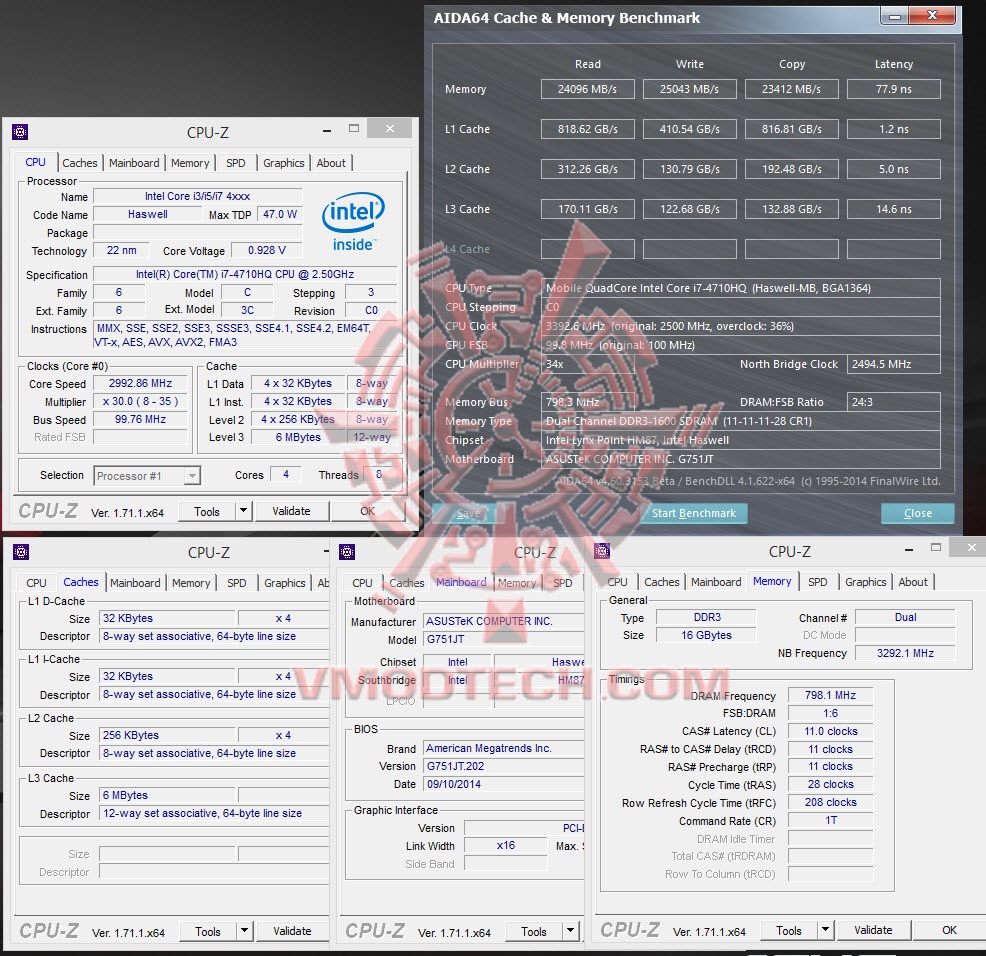Open Tools dropdown arrow in Caches window
Image resolution: width=986 pixels, height=956 pixels.
[x=245, y=930]
